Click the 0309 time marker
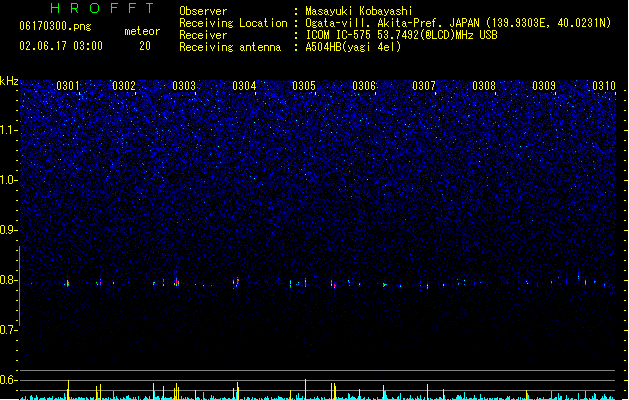Screen dimensions: 629x400 pyautogui.click(x=544, y=86)
